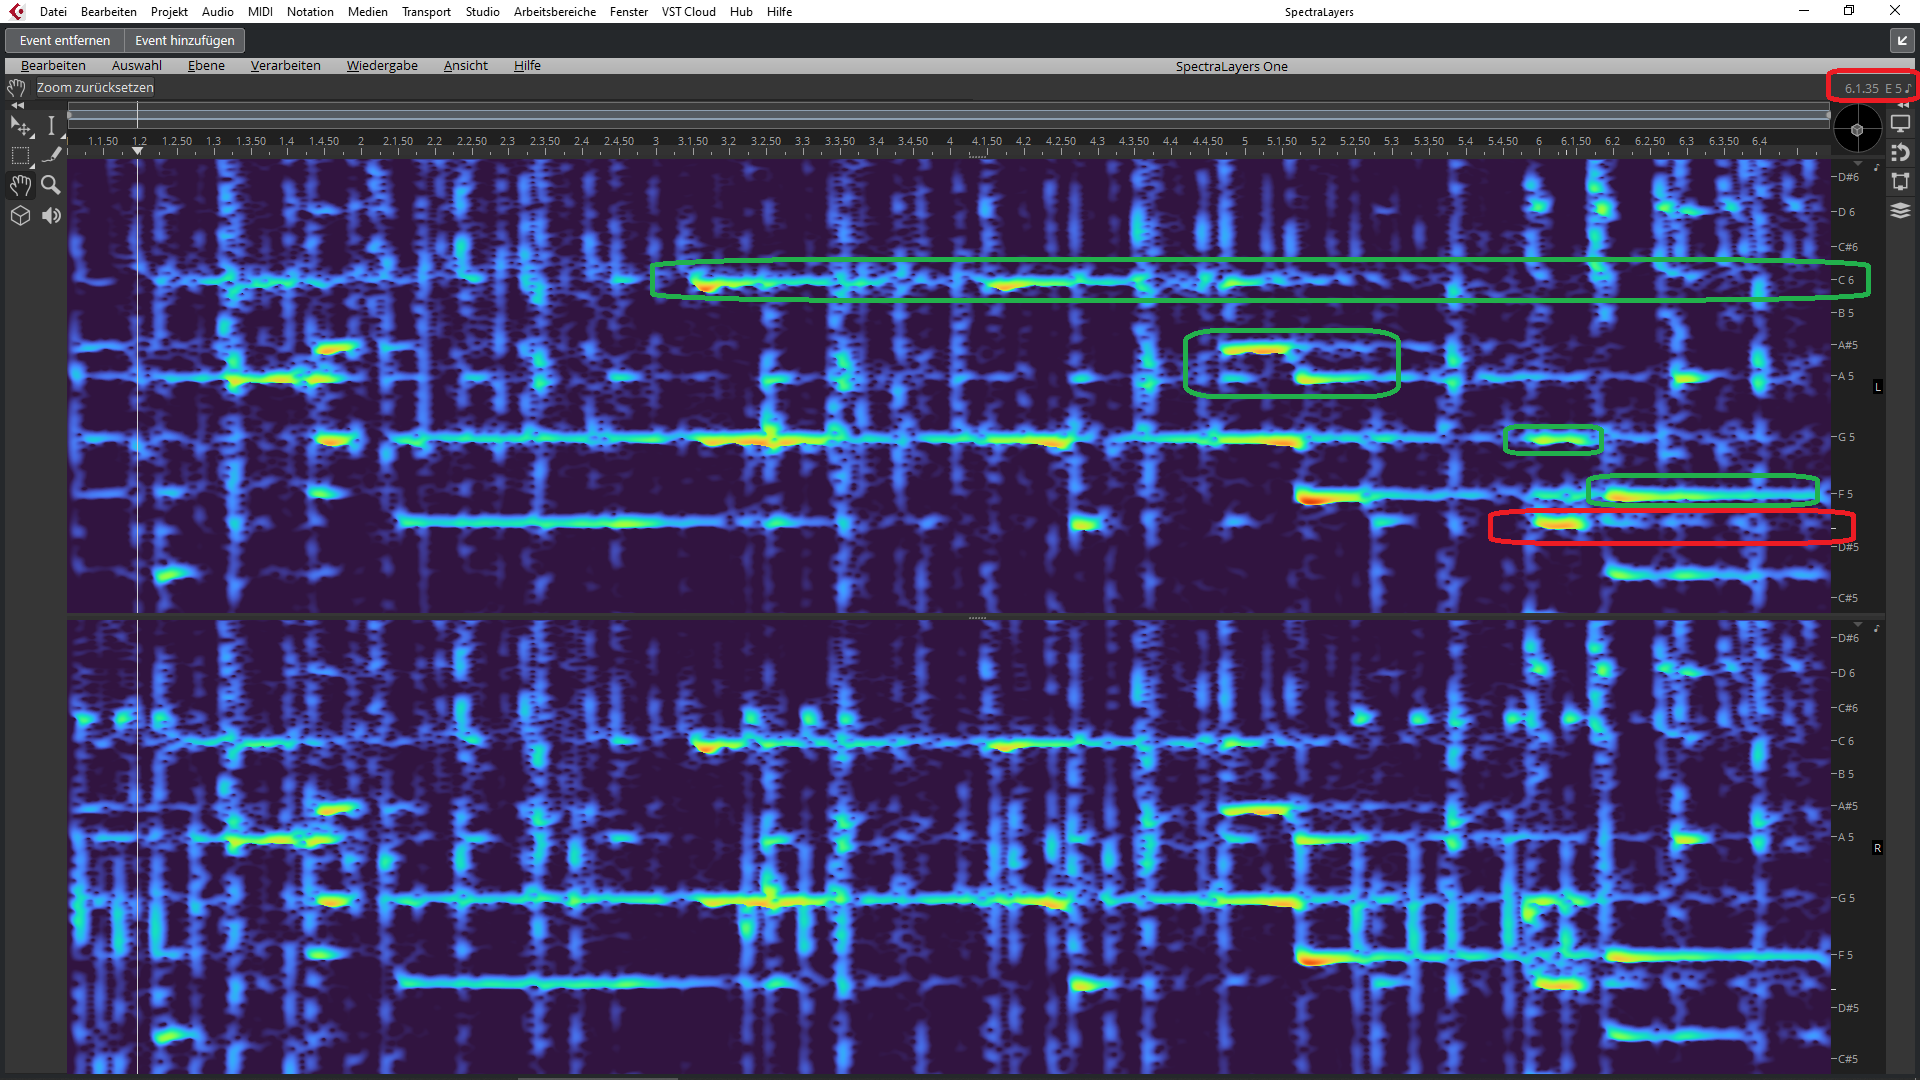
Task: Toggle note scale icon on left channel
Action: coord(1877,167)
